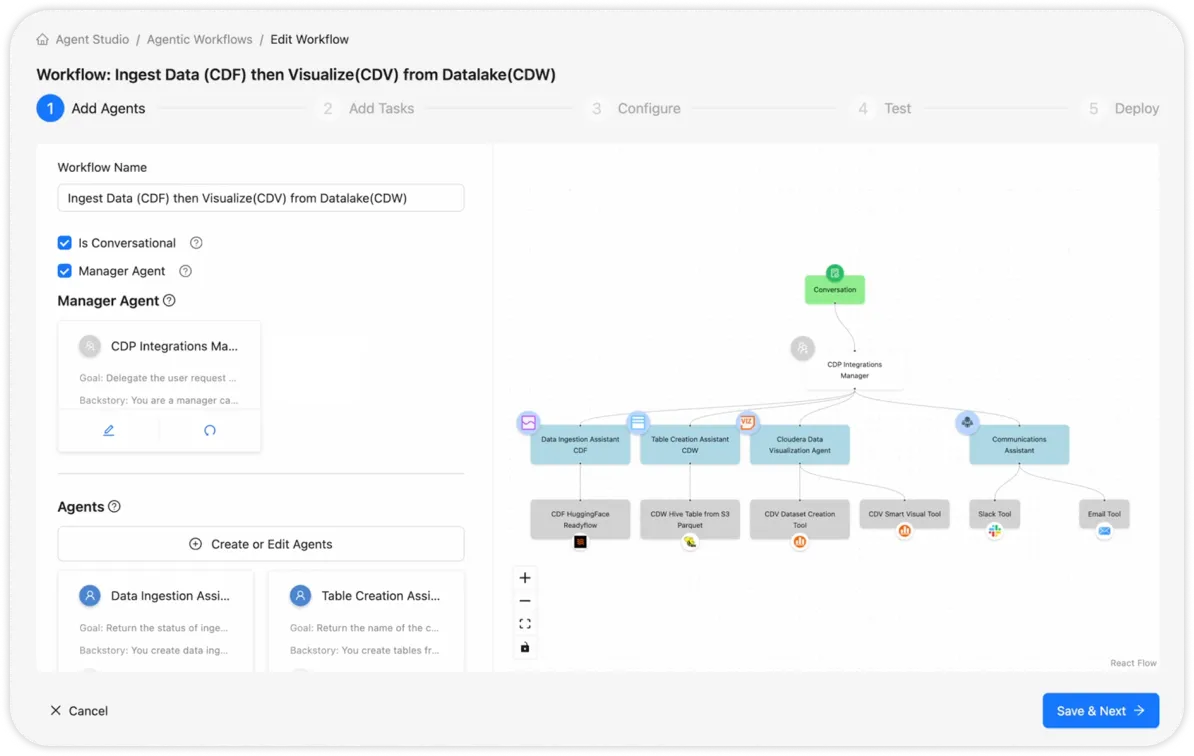Uncheck the Is Conversational checkbox

(x=64, y=242)
